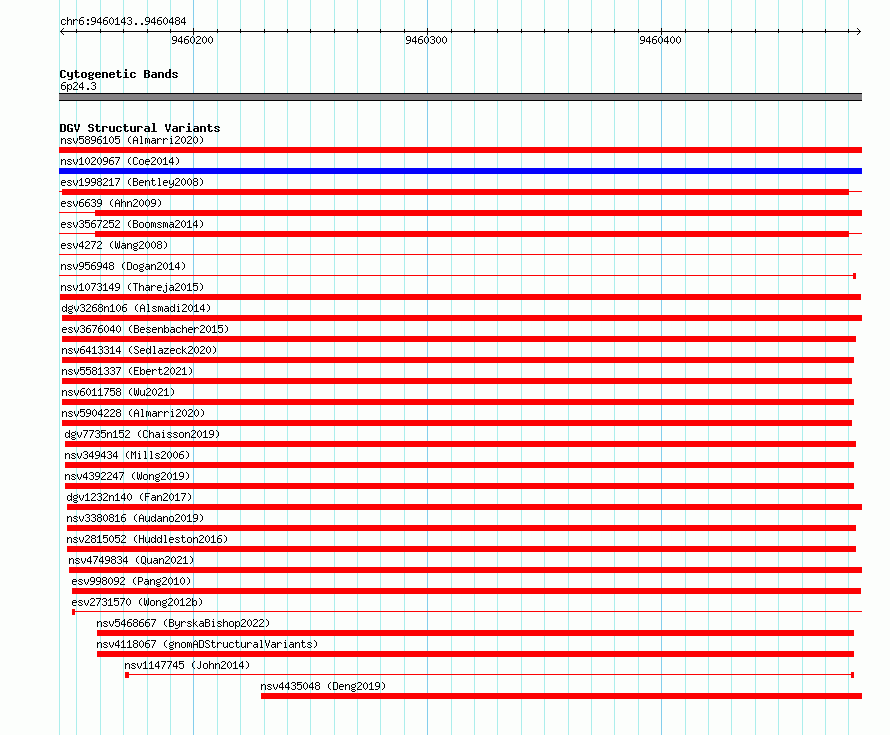Open esv2731570 (Wong2012b) label
890x735 pixels.
137,602
